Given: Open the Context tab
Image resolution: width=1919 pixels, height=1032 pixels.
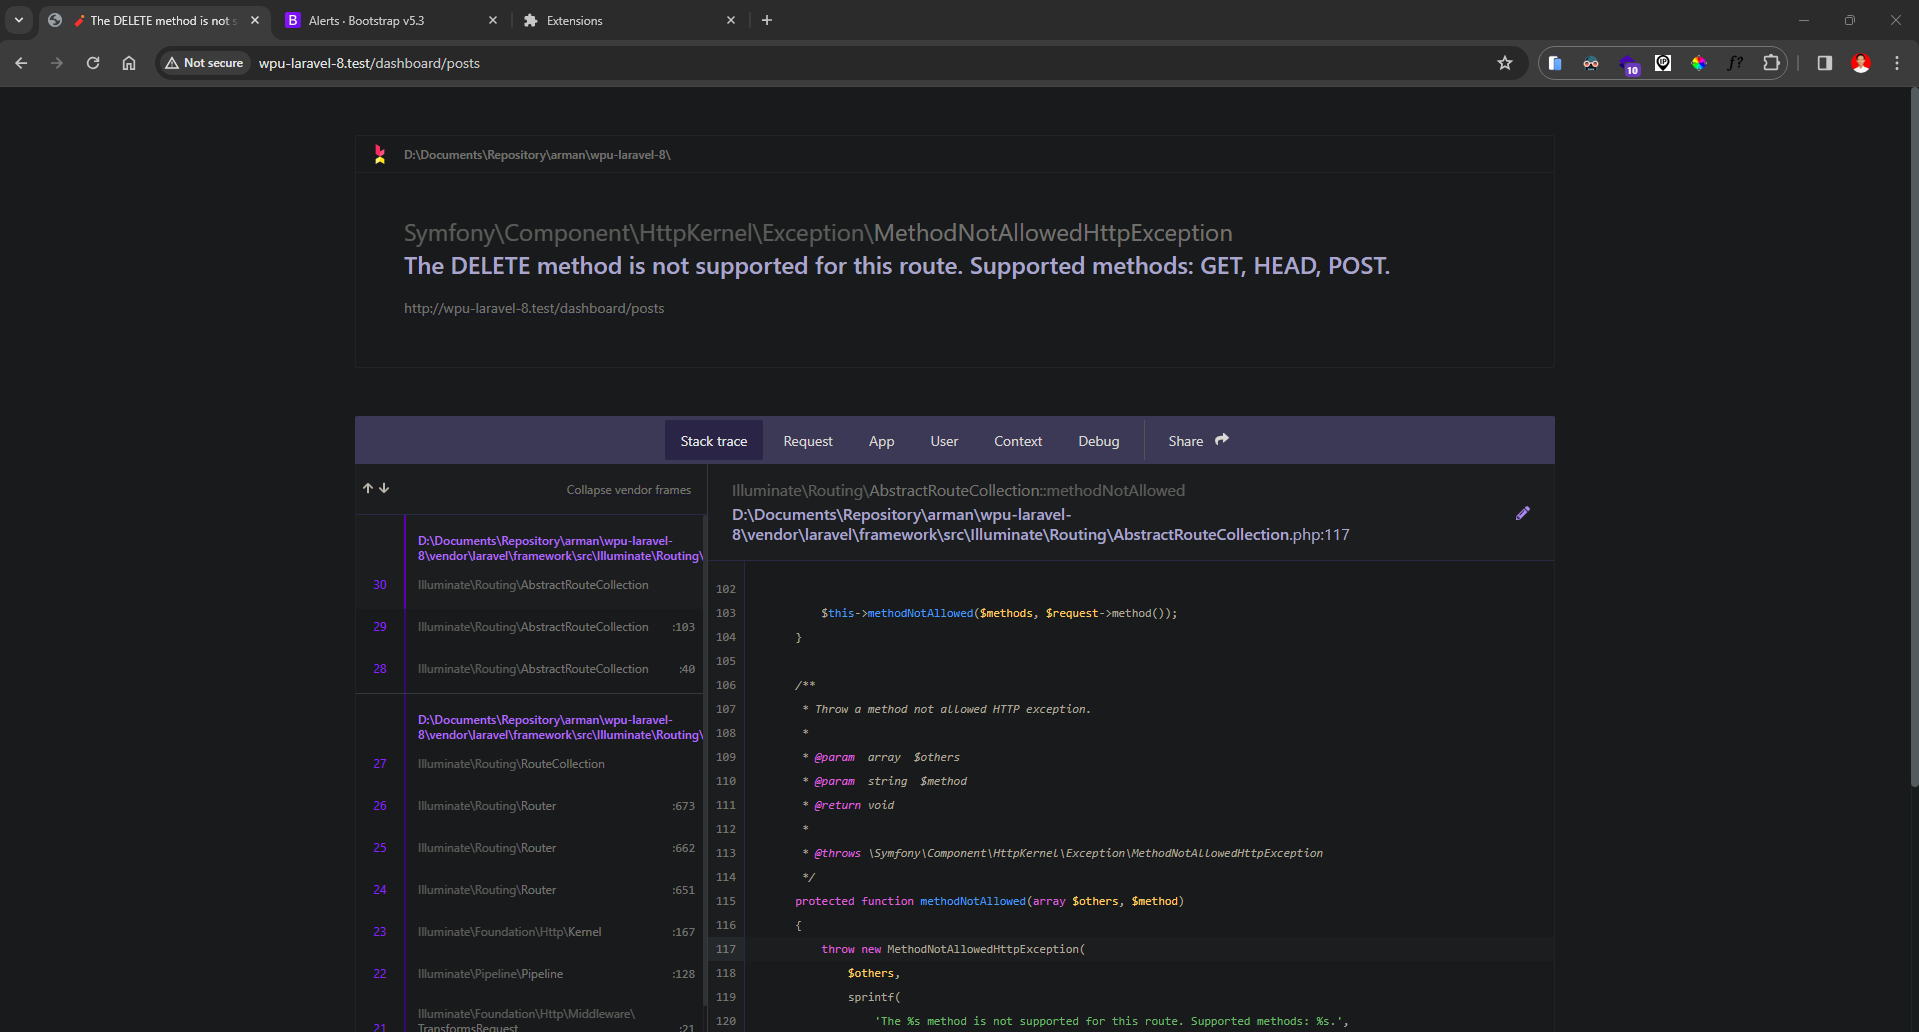Looking at the screenshot, I should tap(1017, 441).
